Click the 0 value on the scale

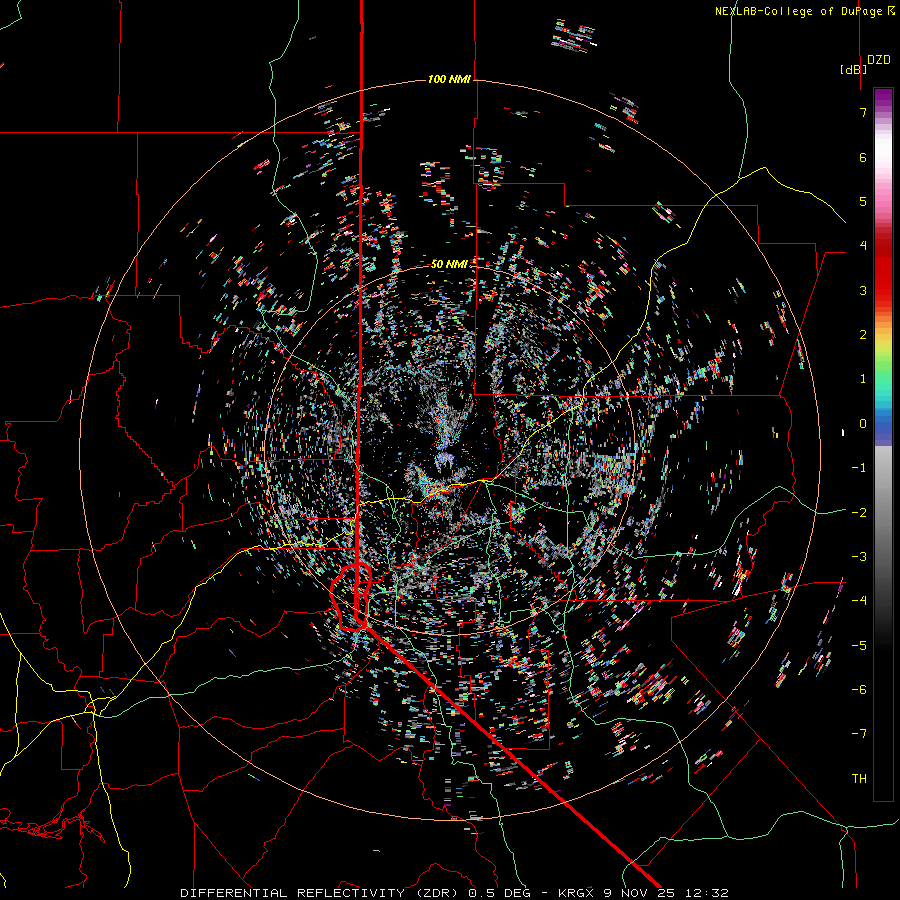[863, 424]
